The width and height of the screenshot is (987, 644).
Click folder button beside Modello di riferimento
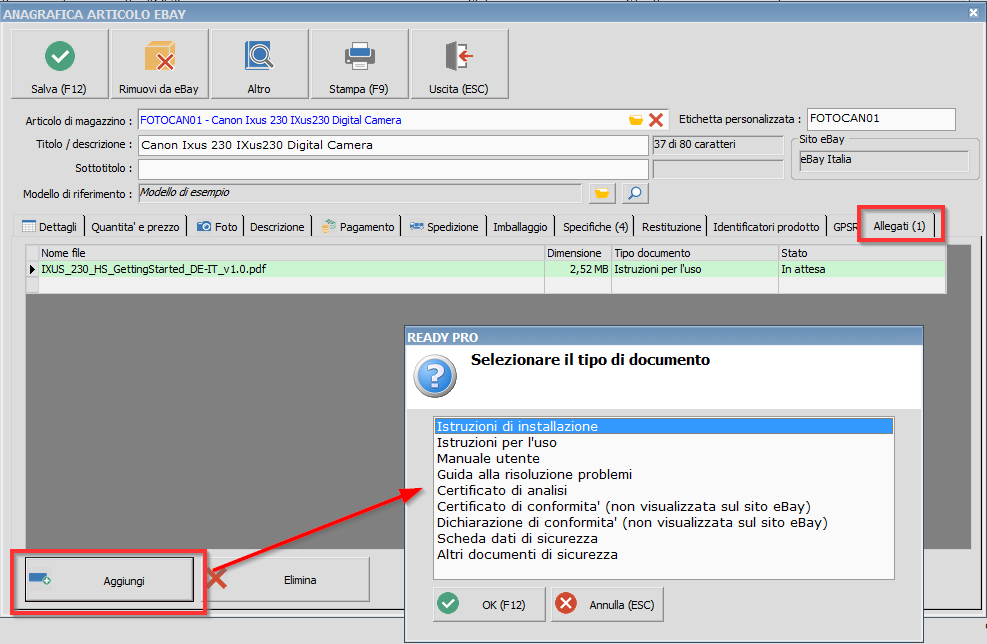[602, 193]
